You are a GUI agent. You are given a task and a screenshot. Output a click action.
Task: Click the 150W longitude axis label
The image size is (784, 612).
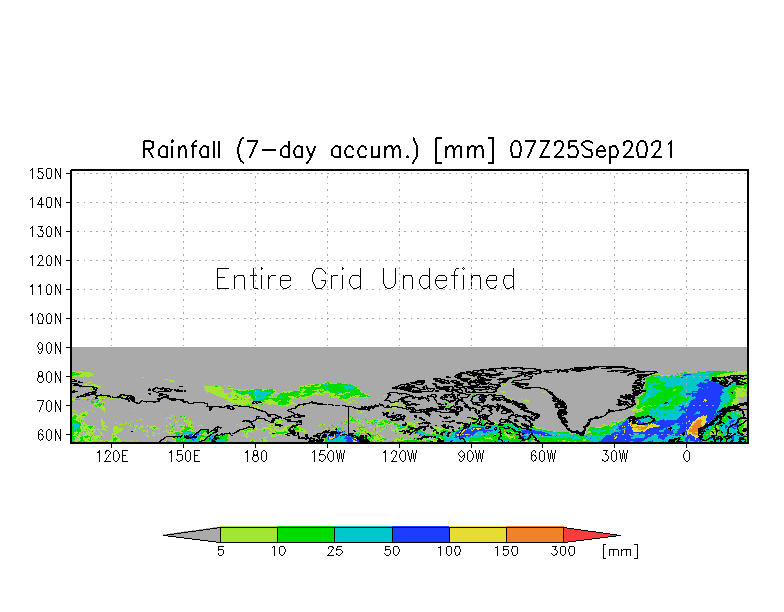(328, 456)
